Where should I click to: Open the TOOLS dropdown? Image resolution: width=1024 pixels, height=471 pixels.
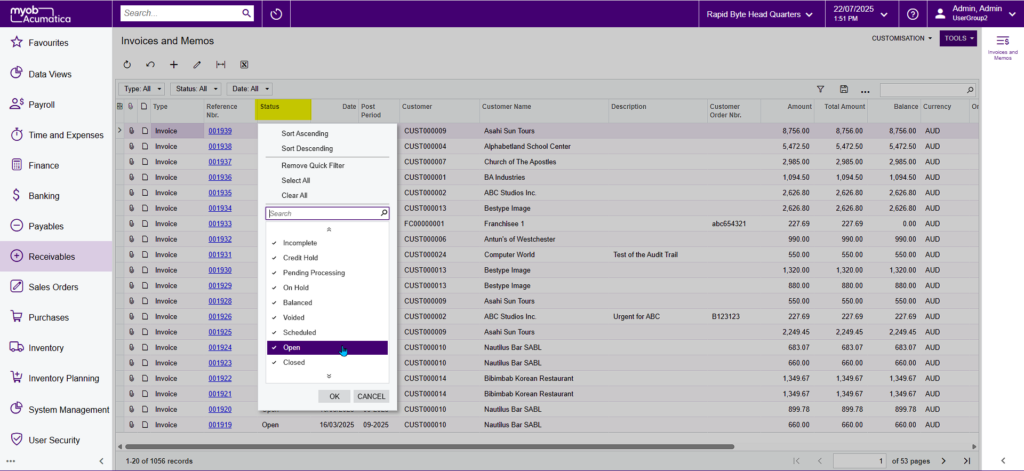point(959,39)
